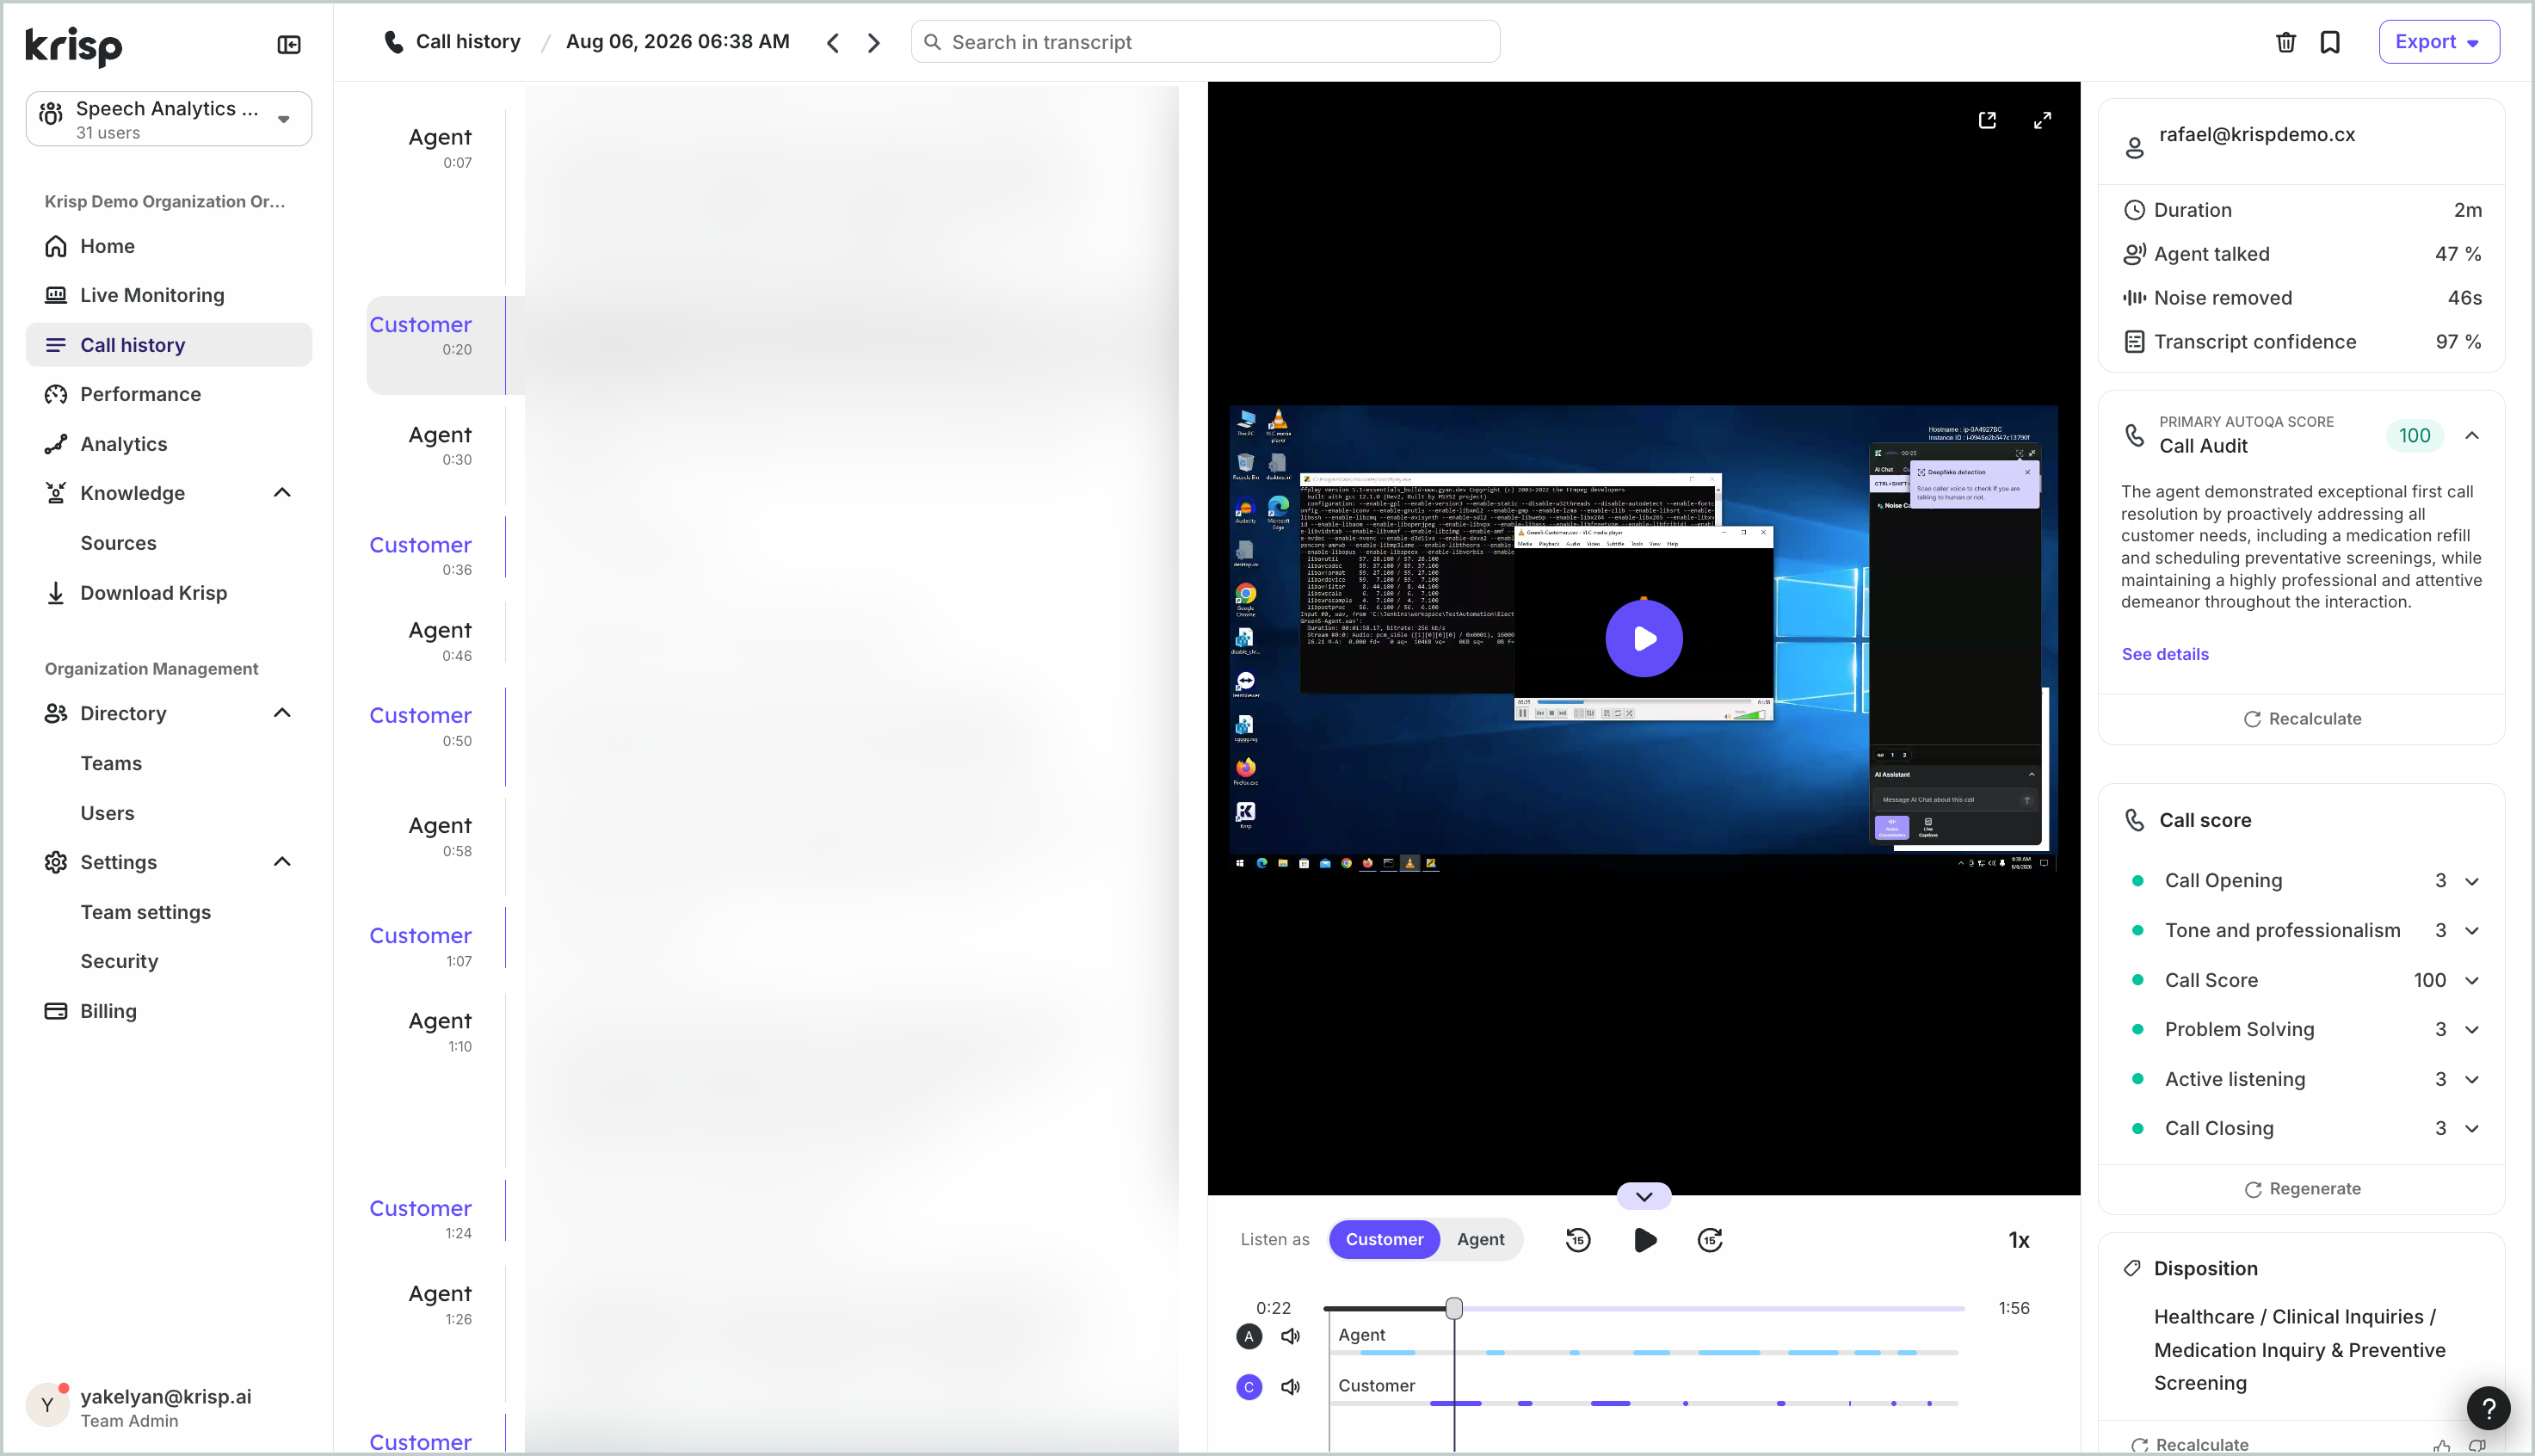Collapse the Knowledge section

pyautogui.click(x=282, y=493)
